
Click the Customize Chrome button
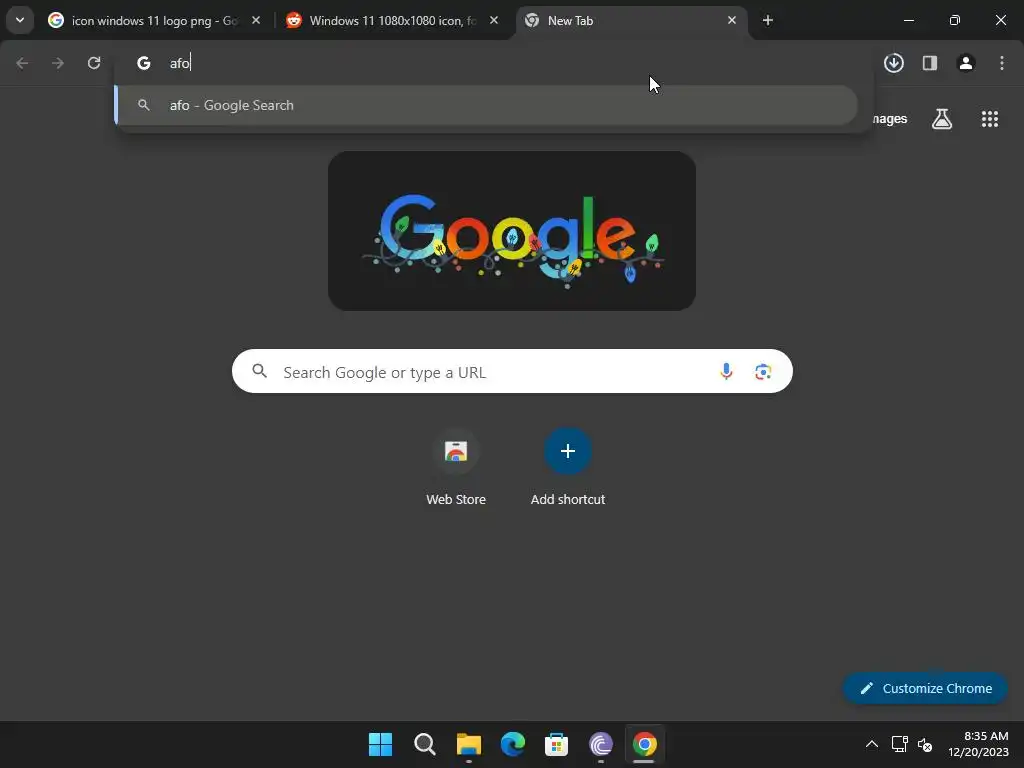(925, 688)
